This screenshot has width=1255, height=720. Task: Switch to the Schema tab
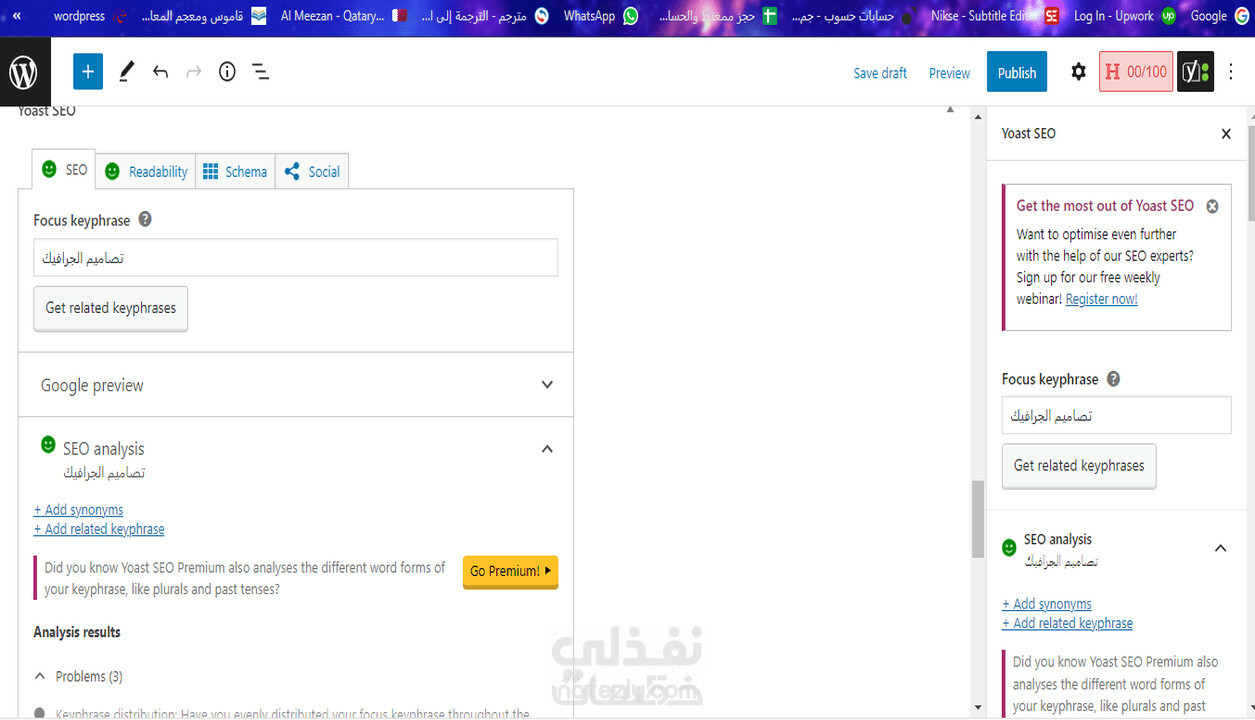(x=235, y=171)
